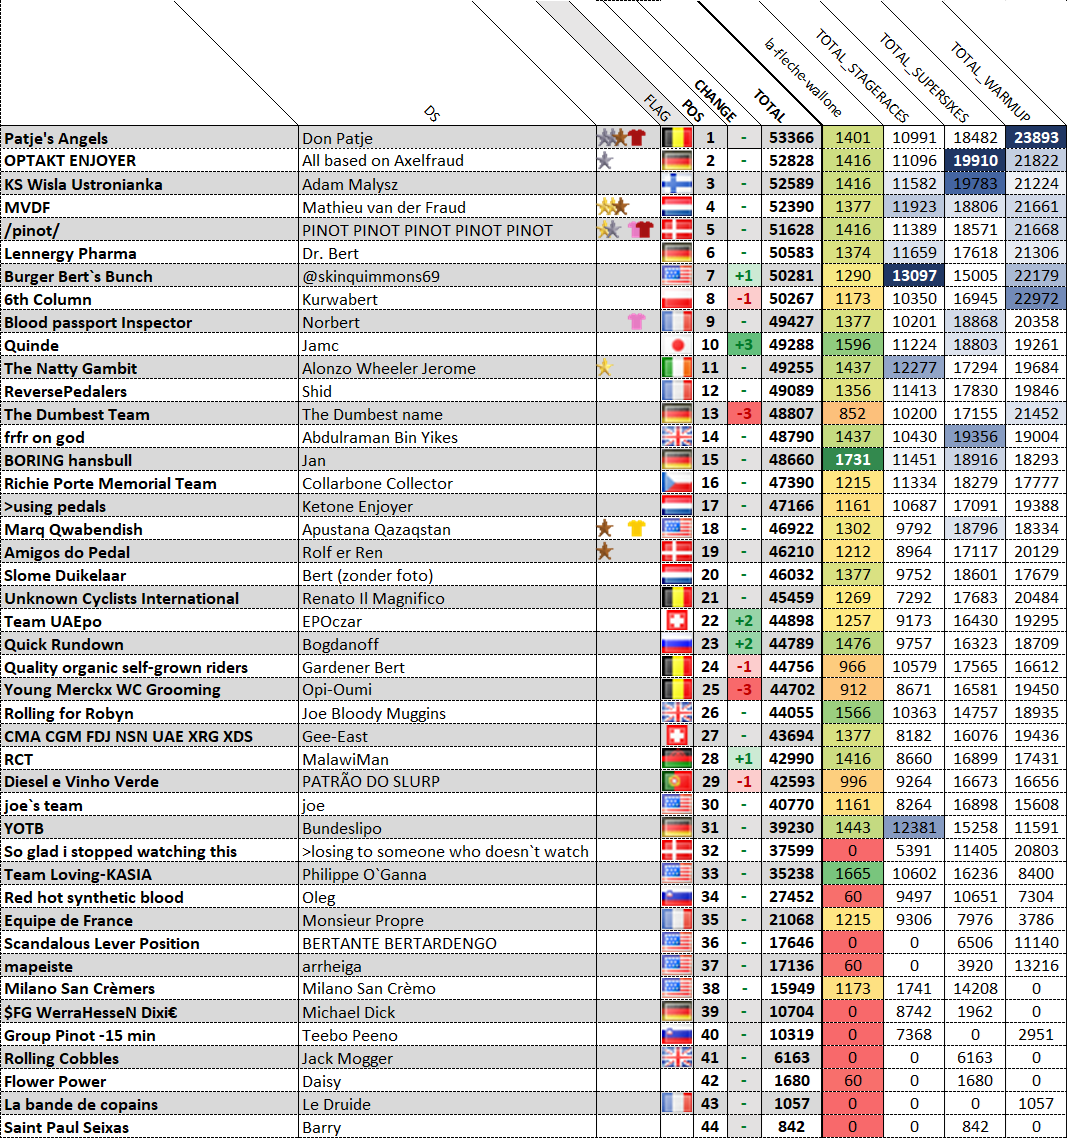
Task: Click the team name $FG WerraHesseN Dixi€
Action: pos(91,1012)
